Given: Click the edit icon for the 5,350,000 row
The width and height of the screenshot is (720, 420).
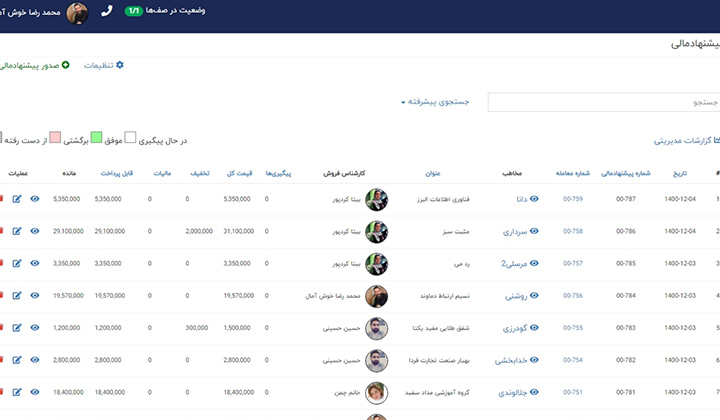Looking at the screenshot, I should point(16,199).
